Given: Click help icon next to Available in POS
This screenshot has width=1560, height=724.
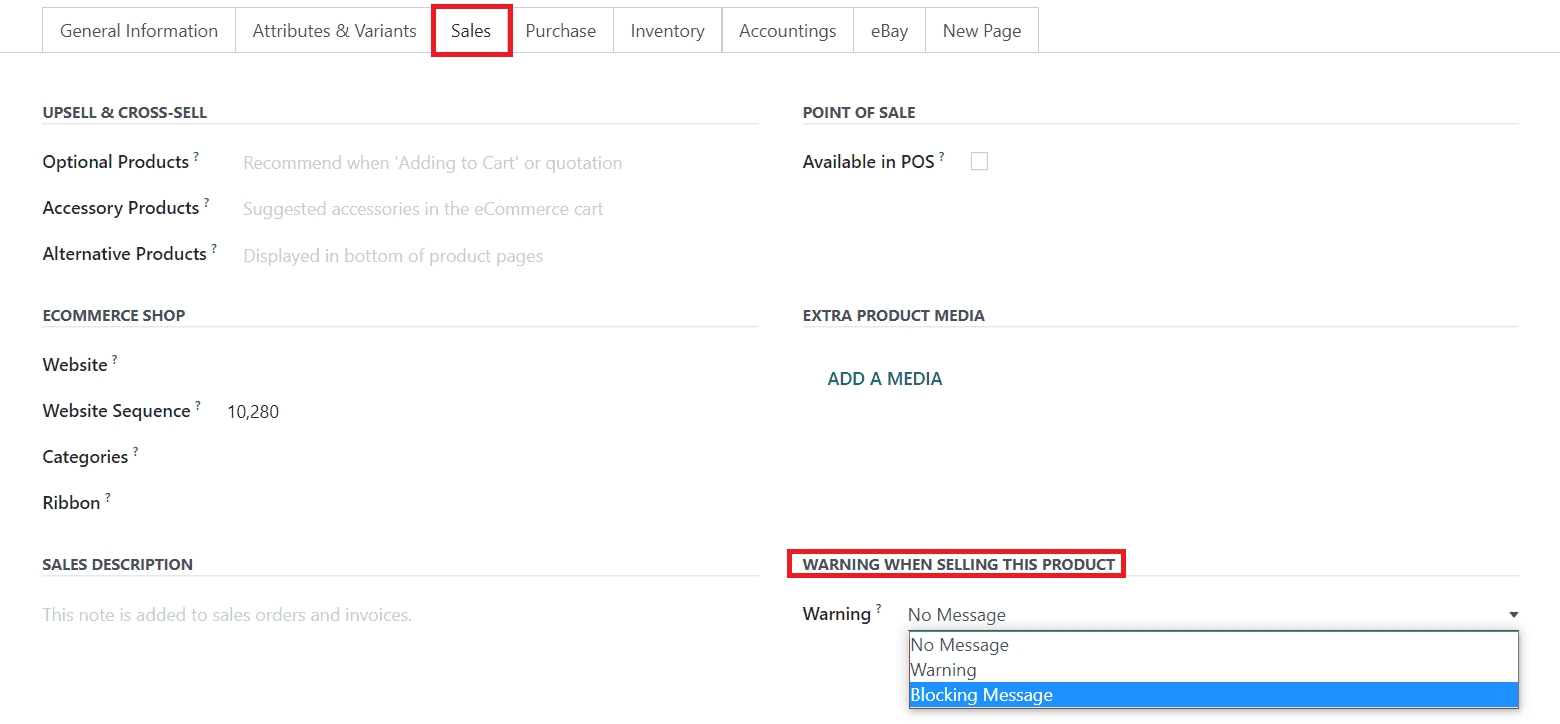Looking at the screenshot, I should click(x=942, y=157).
